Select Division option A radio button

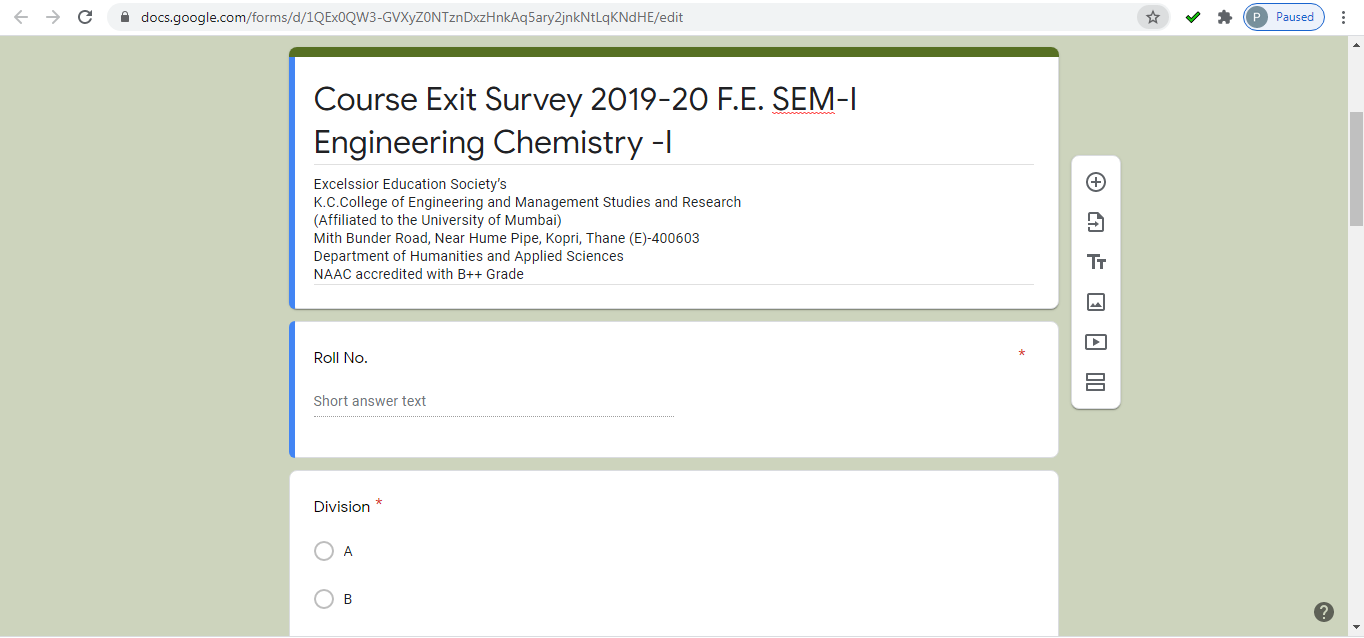tap(324, 551)
